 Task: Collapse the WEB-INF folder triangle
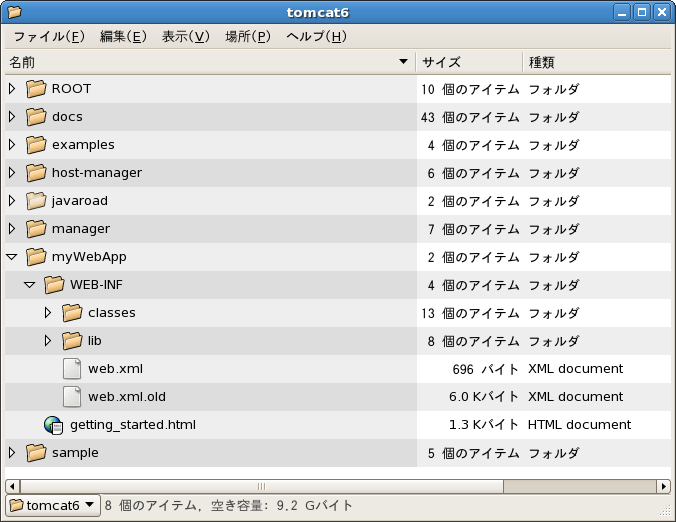pyautogui.click(x=30, y=285)
